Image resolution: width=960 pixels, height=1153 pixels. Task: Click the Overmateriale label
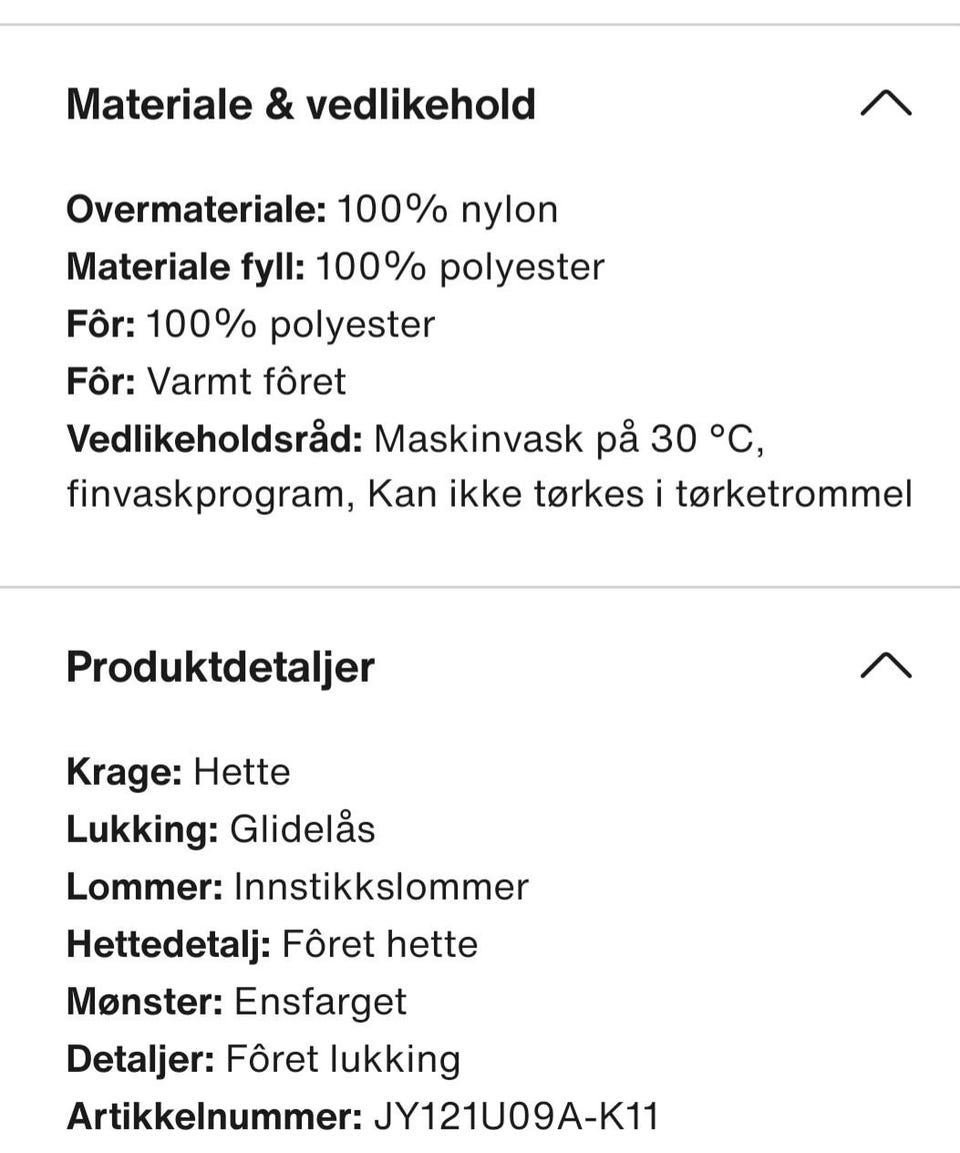pos(196,210)
